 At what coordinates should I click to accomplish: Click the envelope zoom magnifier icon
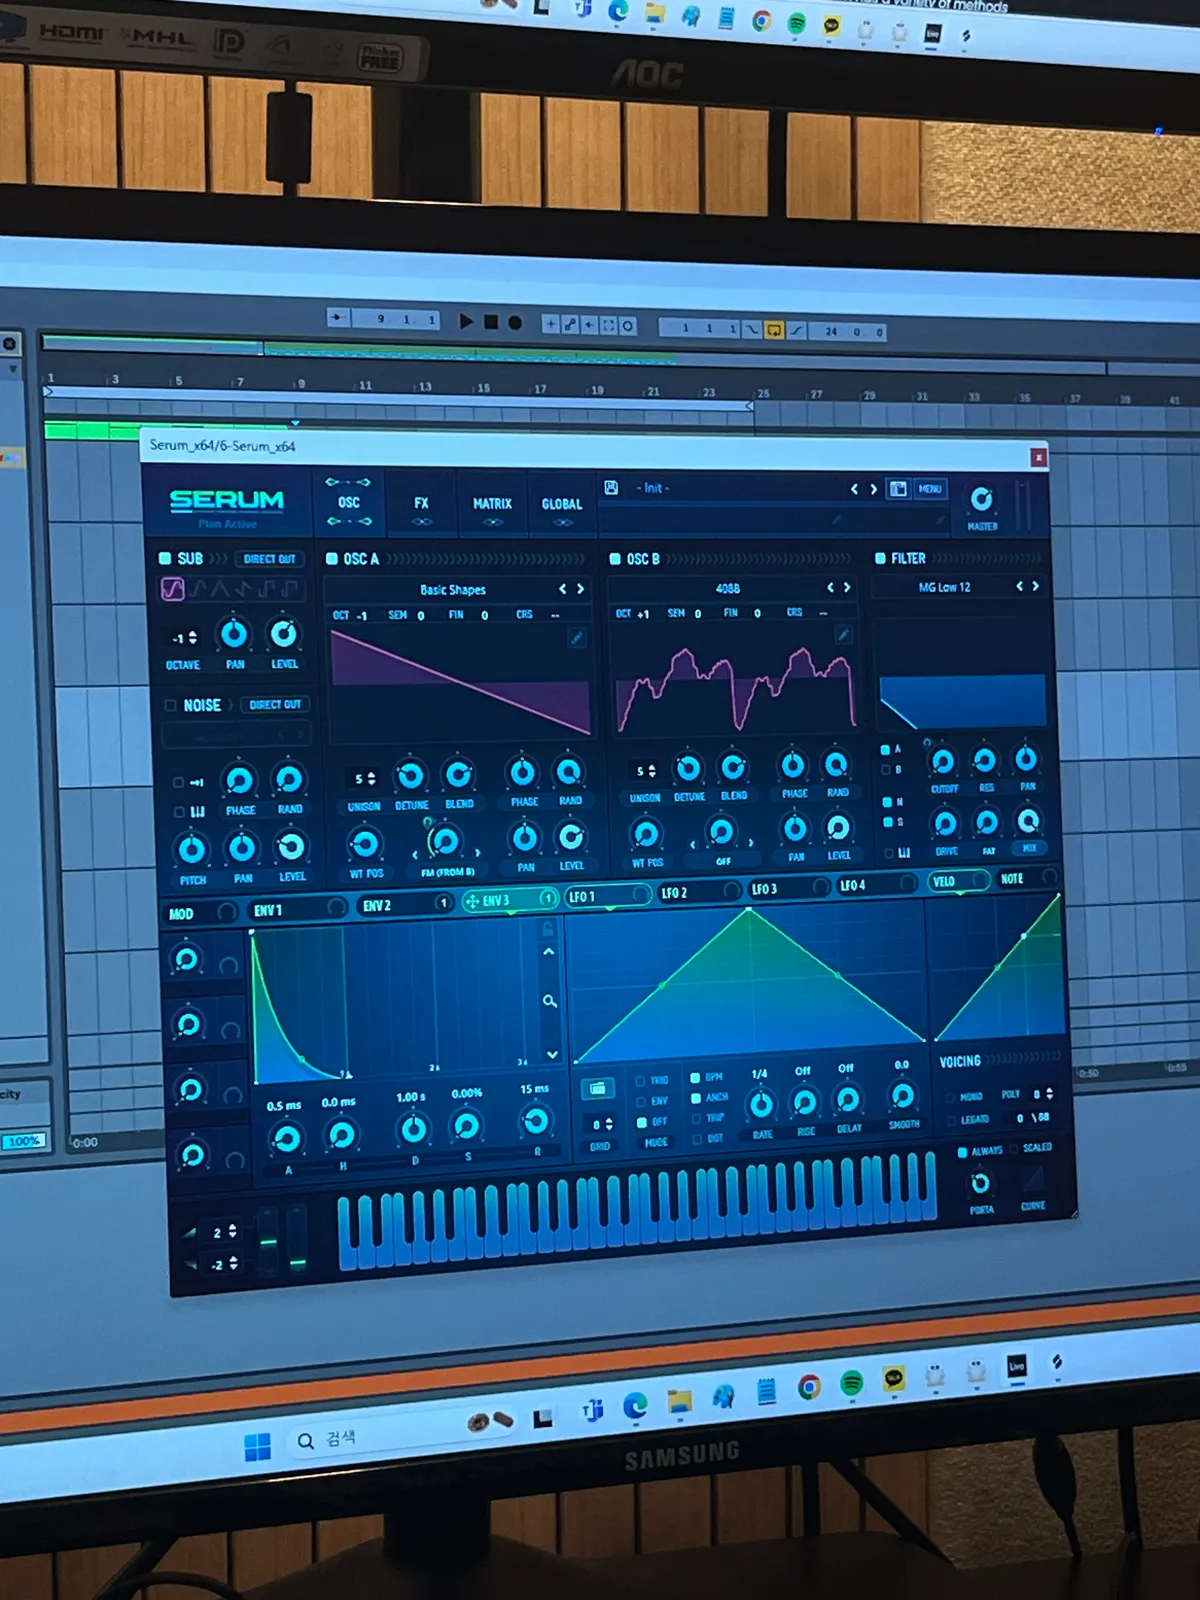(549, 1001)
